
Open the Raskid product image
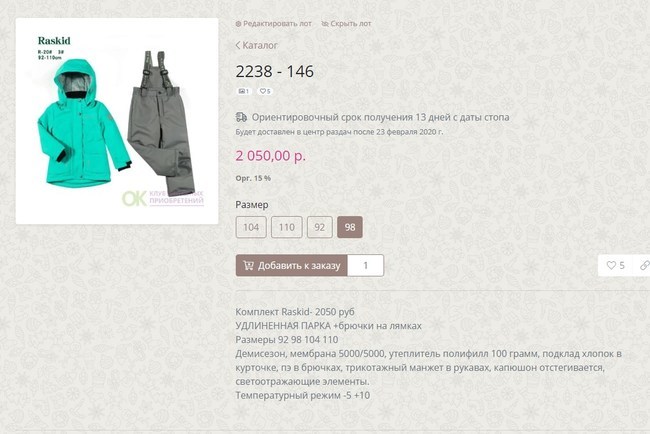117,121
